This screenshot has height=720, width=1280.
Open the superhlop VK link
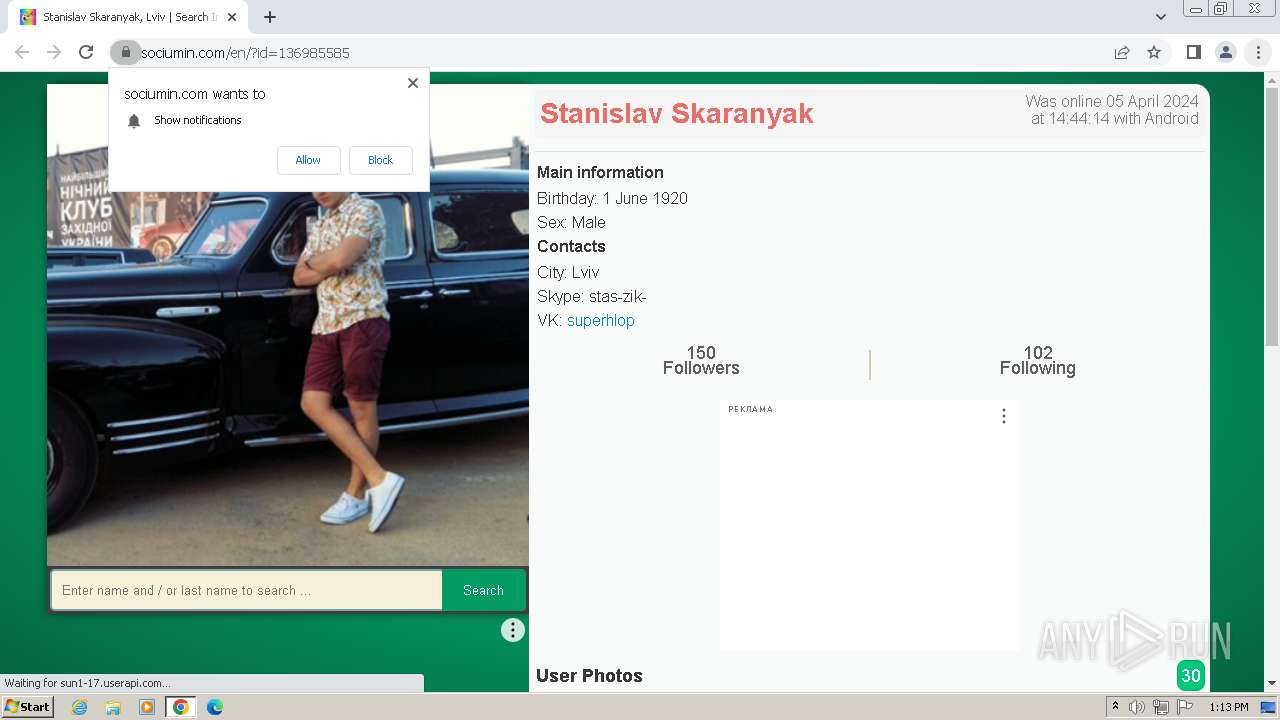(601, 320)
